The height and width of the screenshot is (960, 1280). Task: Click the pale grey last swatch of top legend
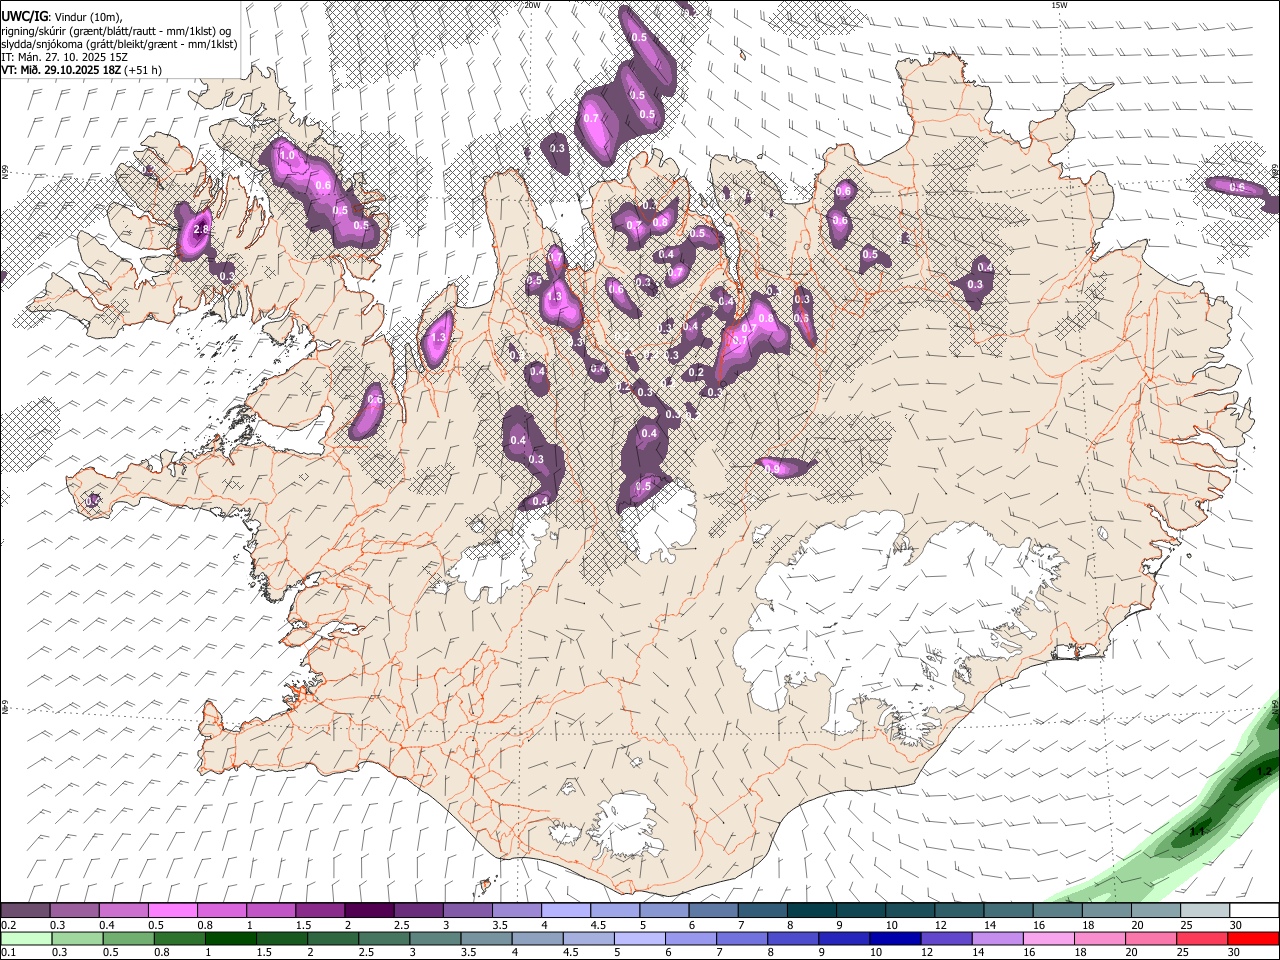(1205, 910)
